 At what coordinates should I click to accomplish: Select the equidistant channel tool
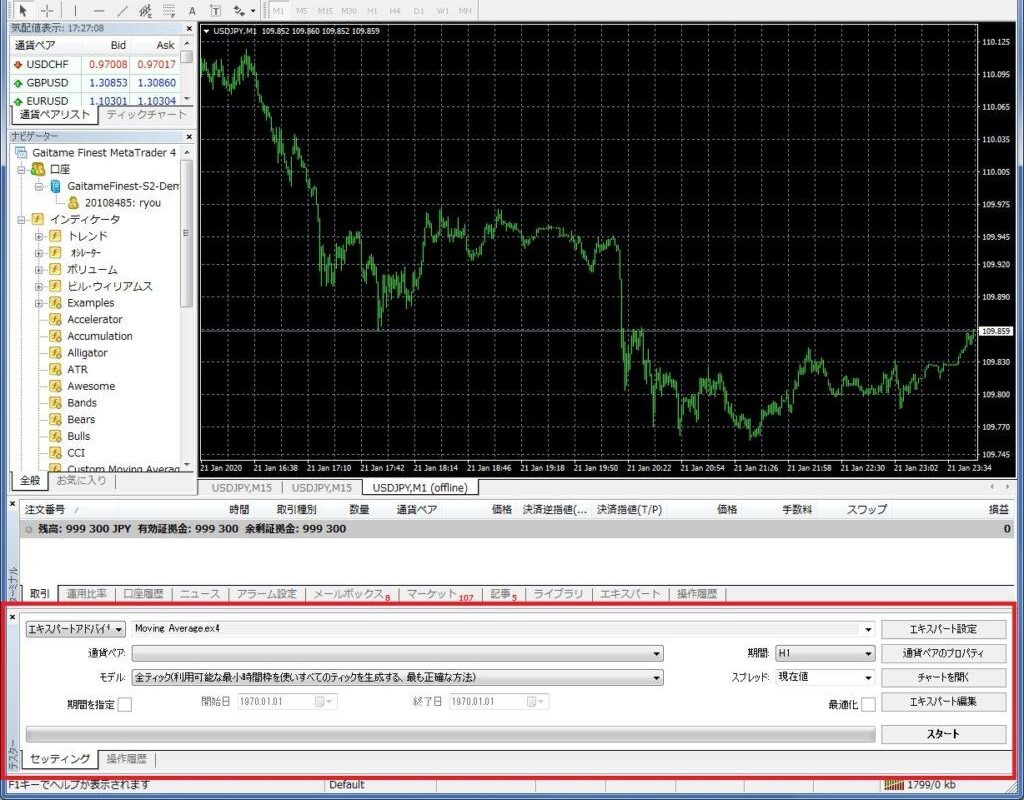pyautogui.click(x=146, y=10)
